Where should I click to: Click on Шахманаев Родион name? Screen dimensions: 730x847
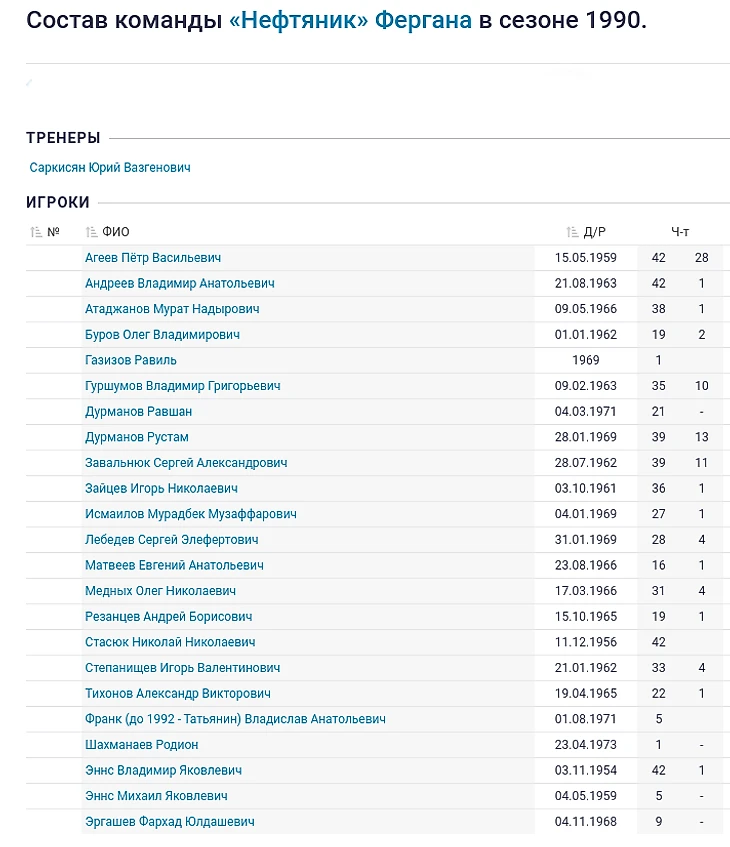point(142,745)
